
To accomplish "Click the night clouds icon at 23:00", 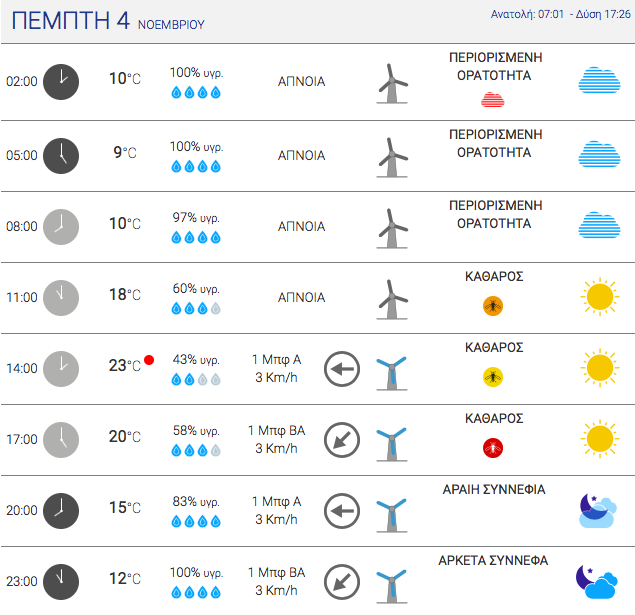I will tap(597, 581).
